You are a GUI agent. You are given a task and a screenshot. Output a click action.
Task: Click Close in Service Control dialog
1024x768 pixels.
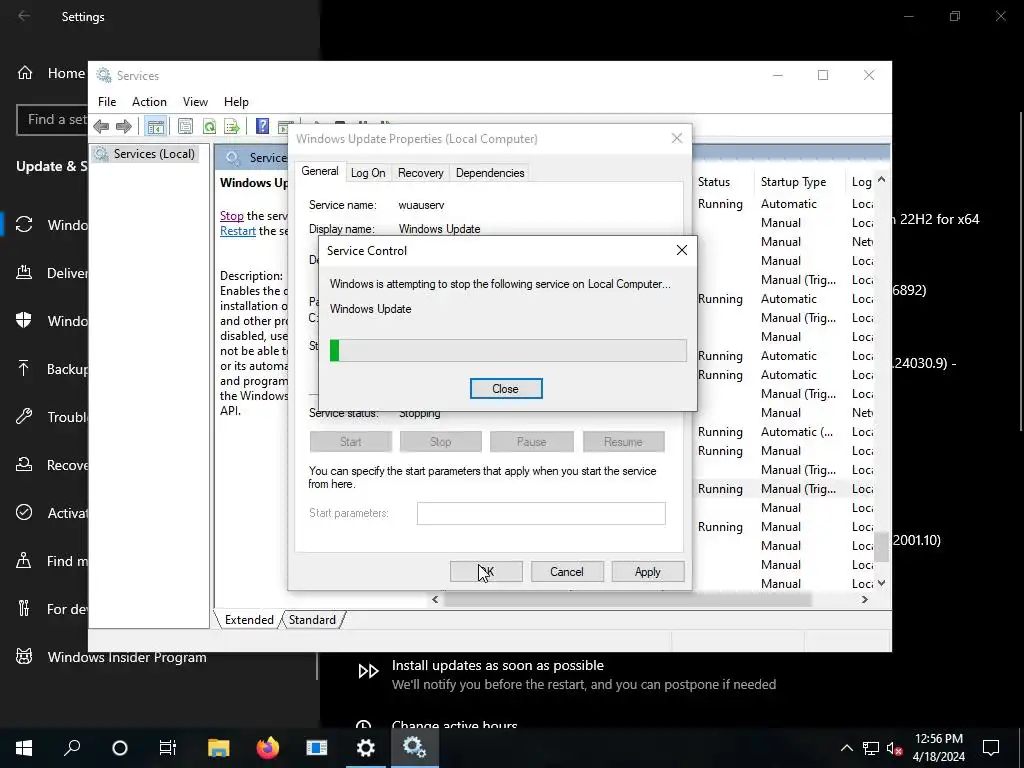coord(505,389)
